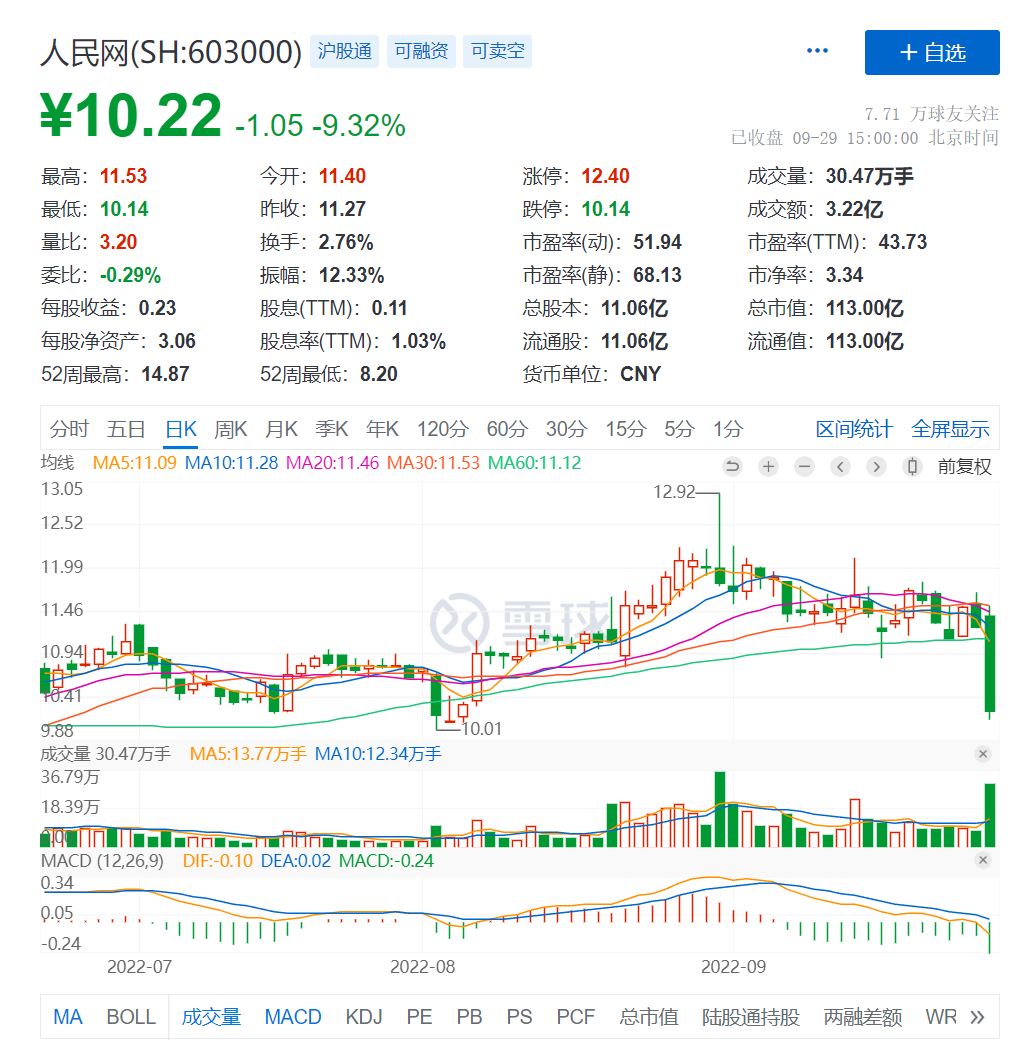Click the chart zoom-out minus icon
The width and height of the screenshot is (1030, 1064).
pos(804,466)
